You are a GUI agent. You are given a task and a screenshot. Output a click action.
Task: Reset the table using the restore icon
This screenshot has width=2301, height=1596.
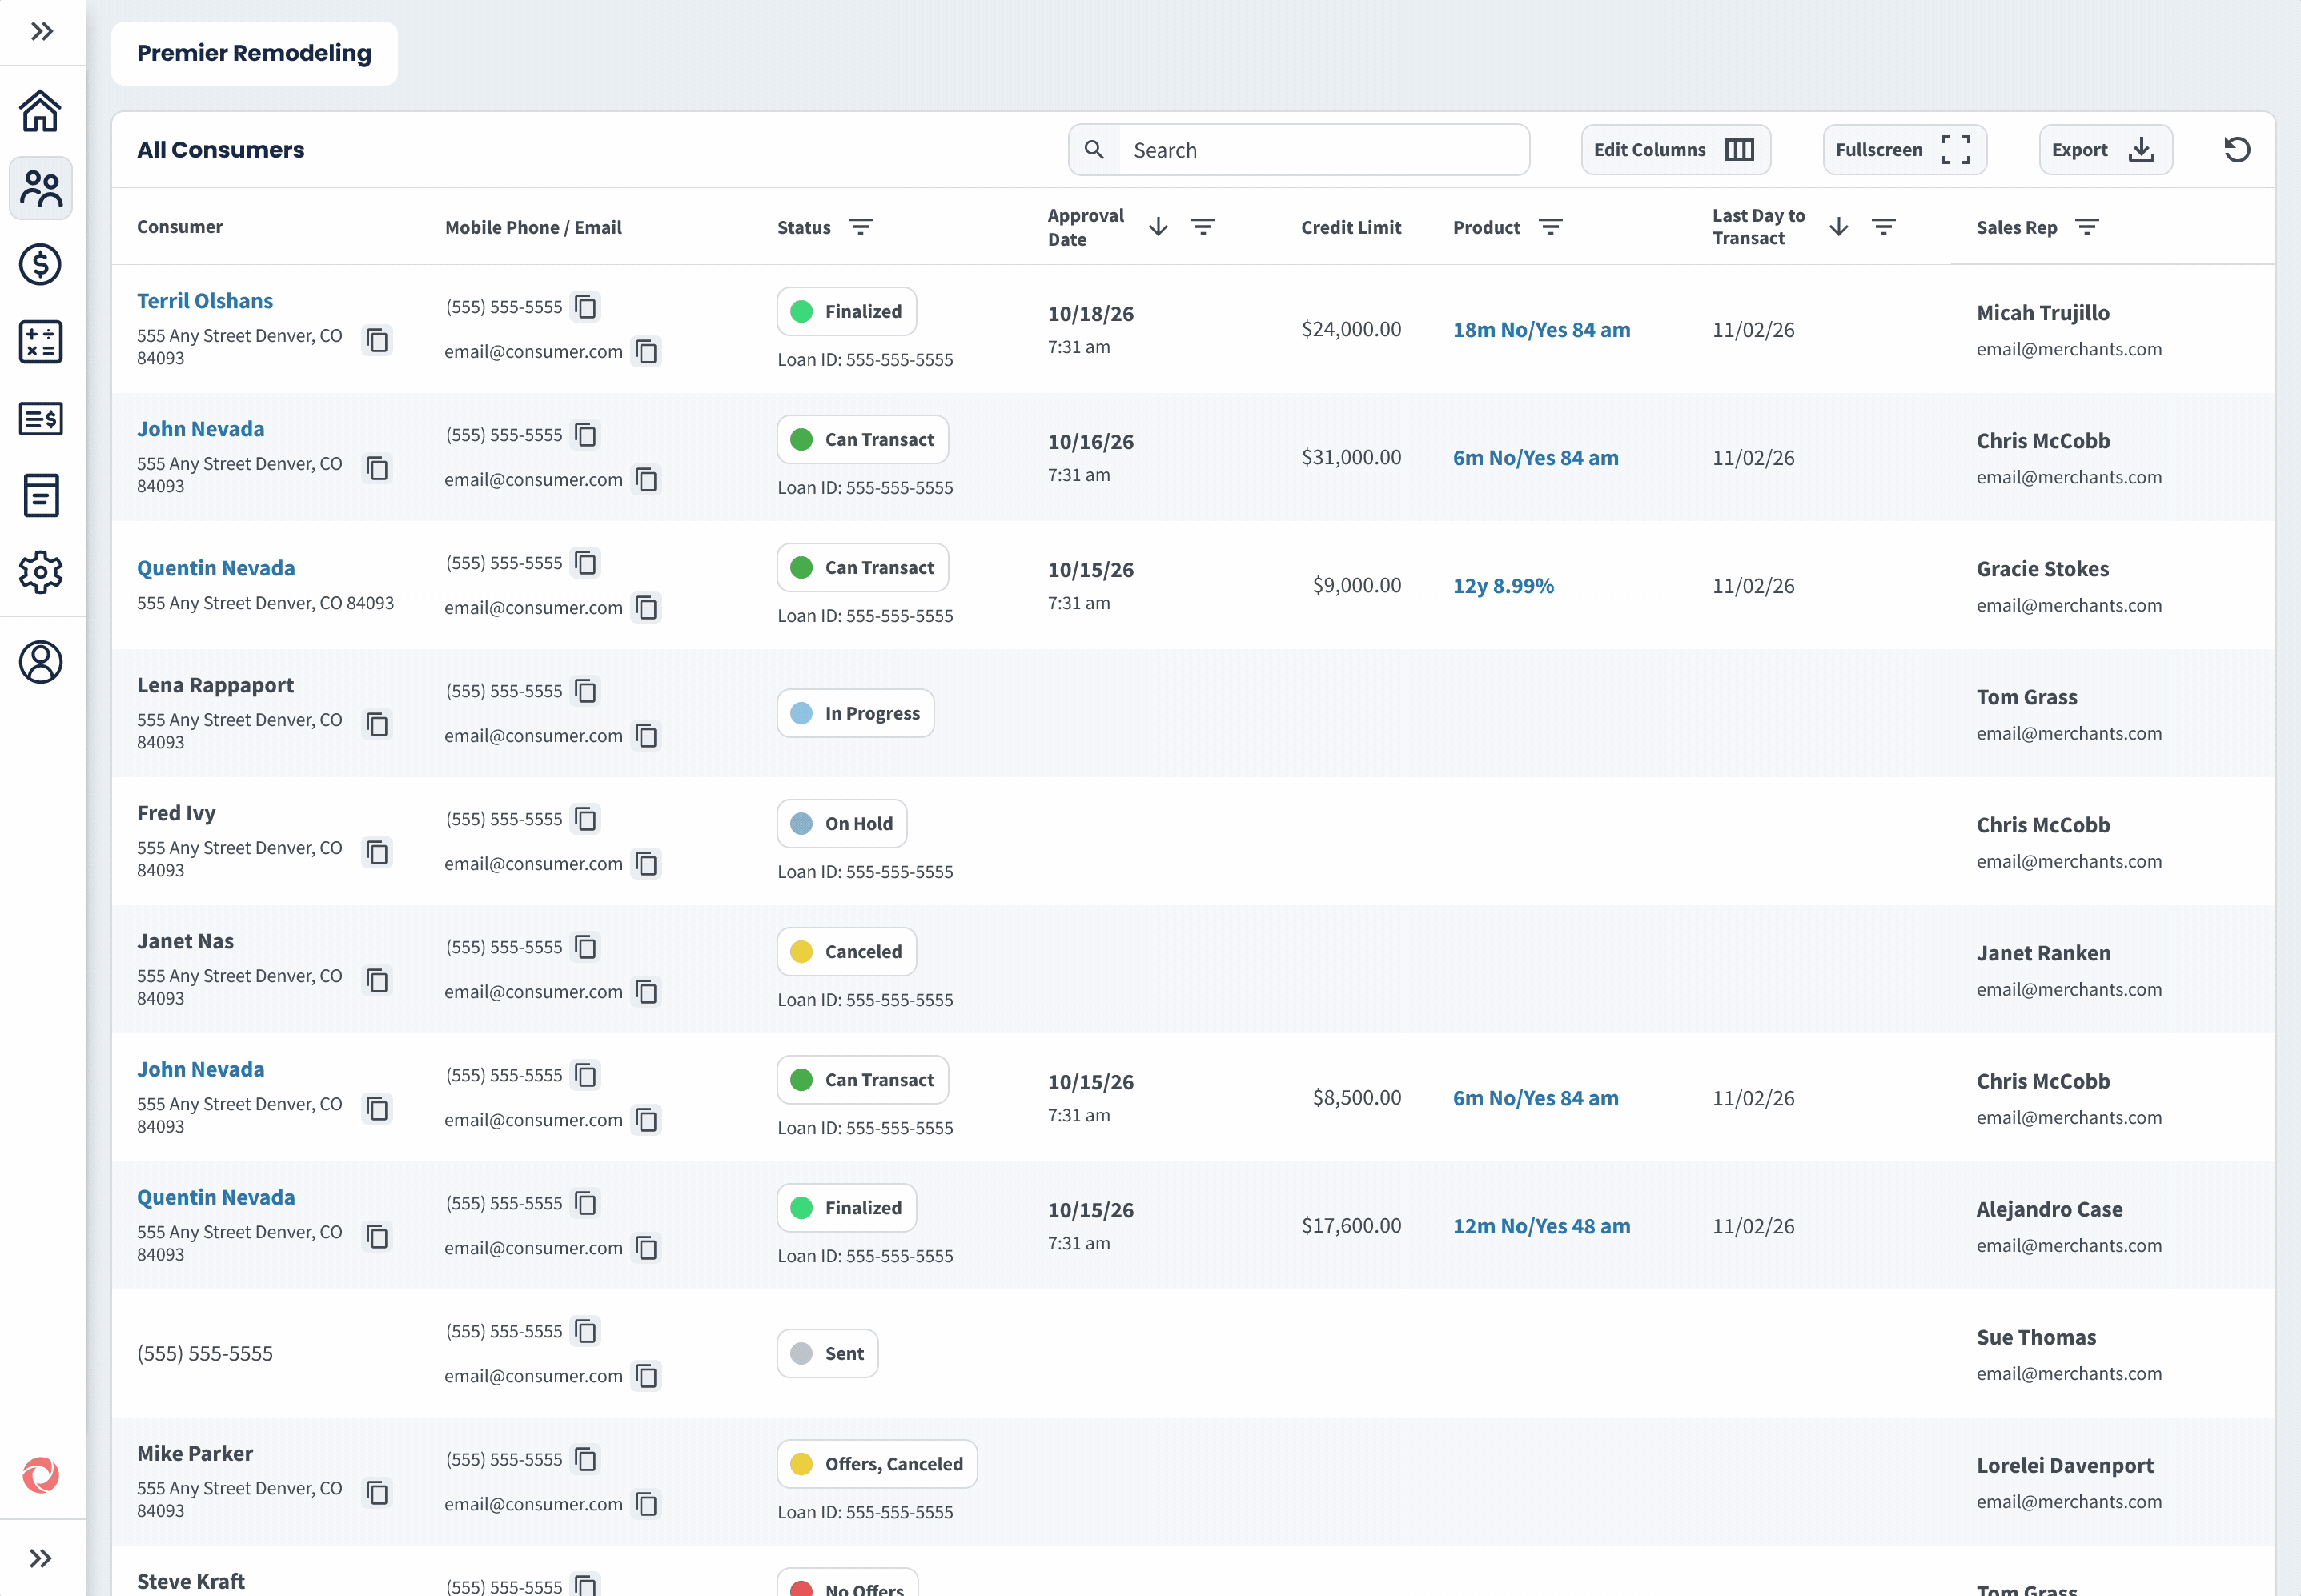pos(2237,149)
